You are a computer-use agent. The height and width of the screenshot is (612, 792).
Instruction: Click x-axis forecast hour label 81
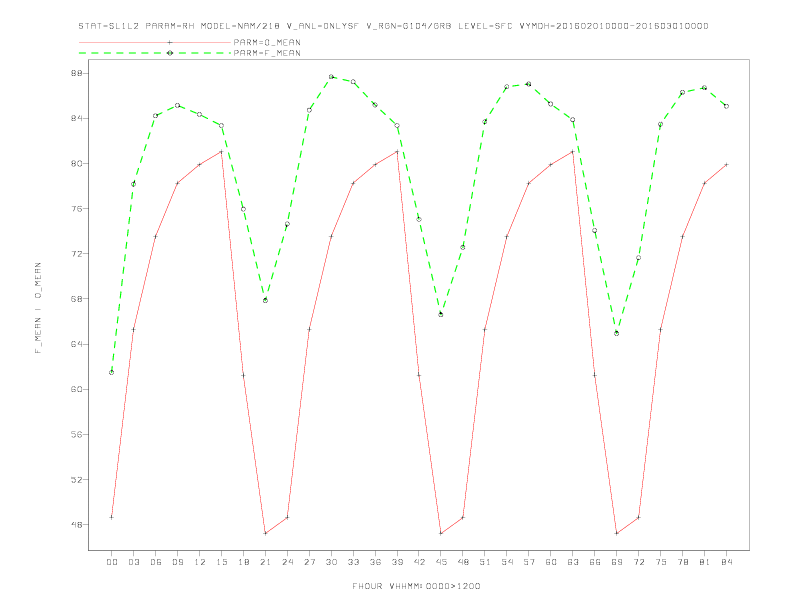pos(705,562)
